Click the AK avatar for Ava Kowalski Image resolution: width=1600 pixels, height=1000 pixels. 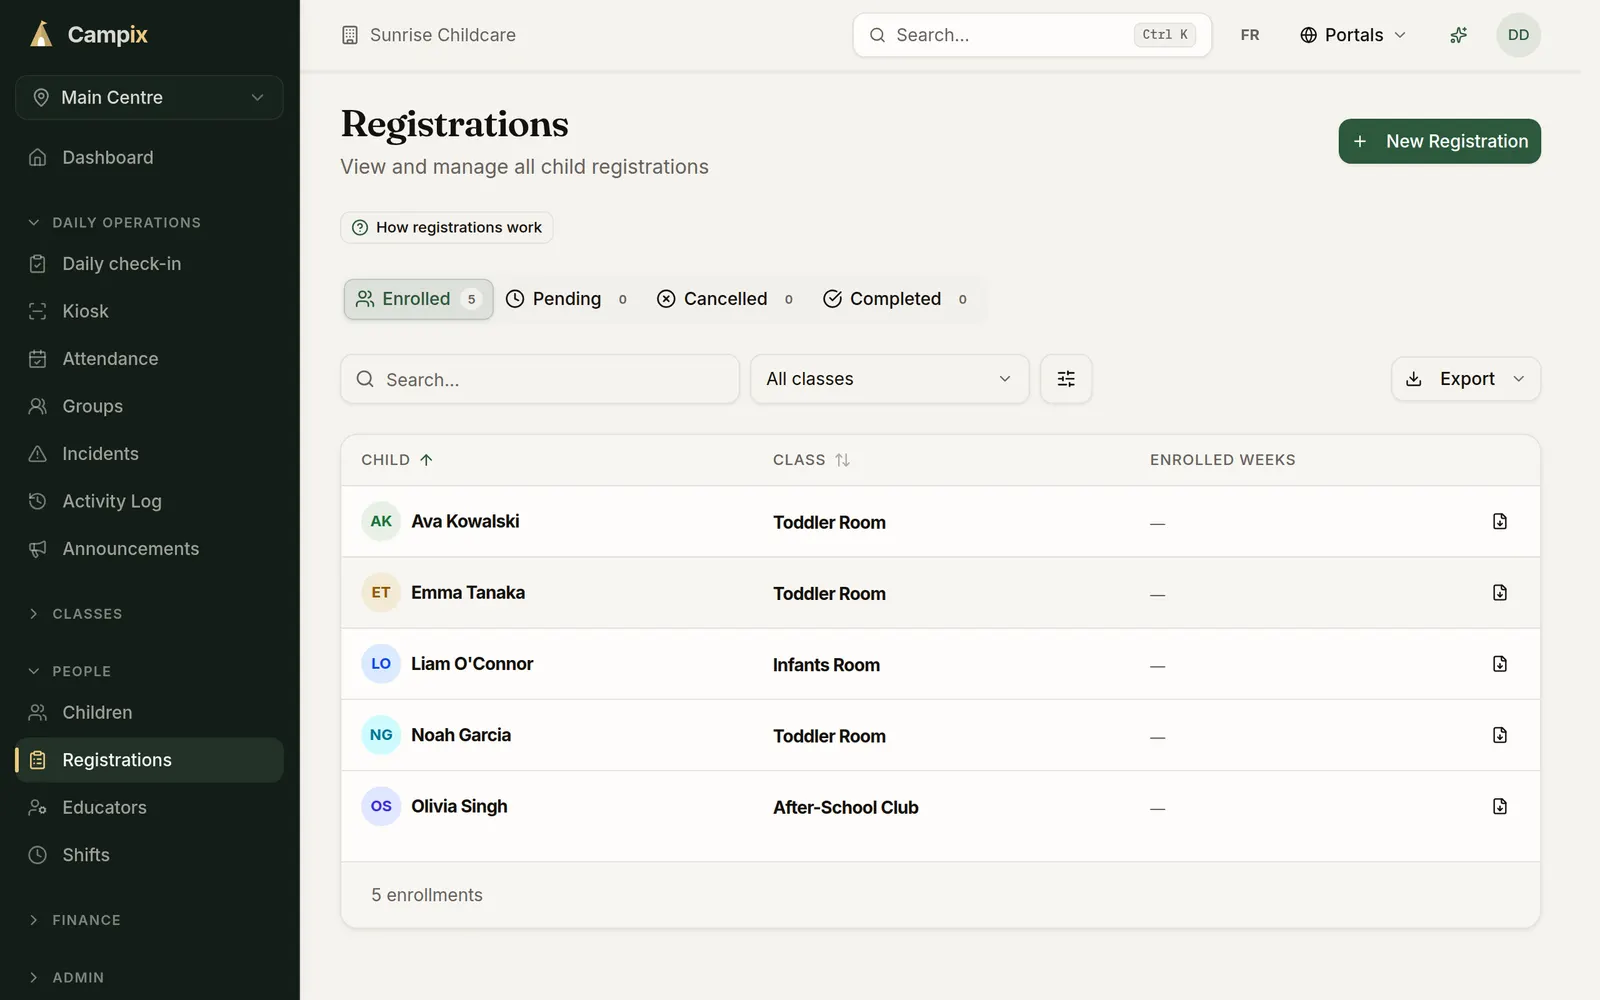click(381, 521)
